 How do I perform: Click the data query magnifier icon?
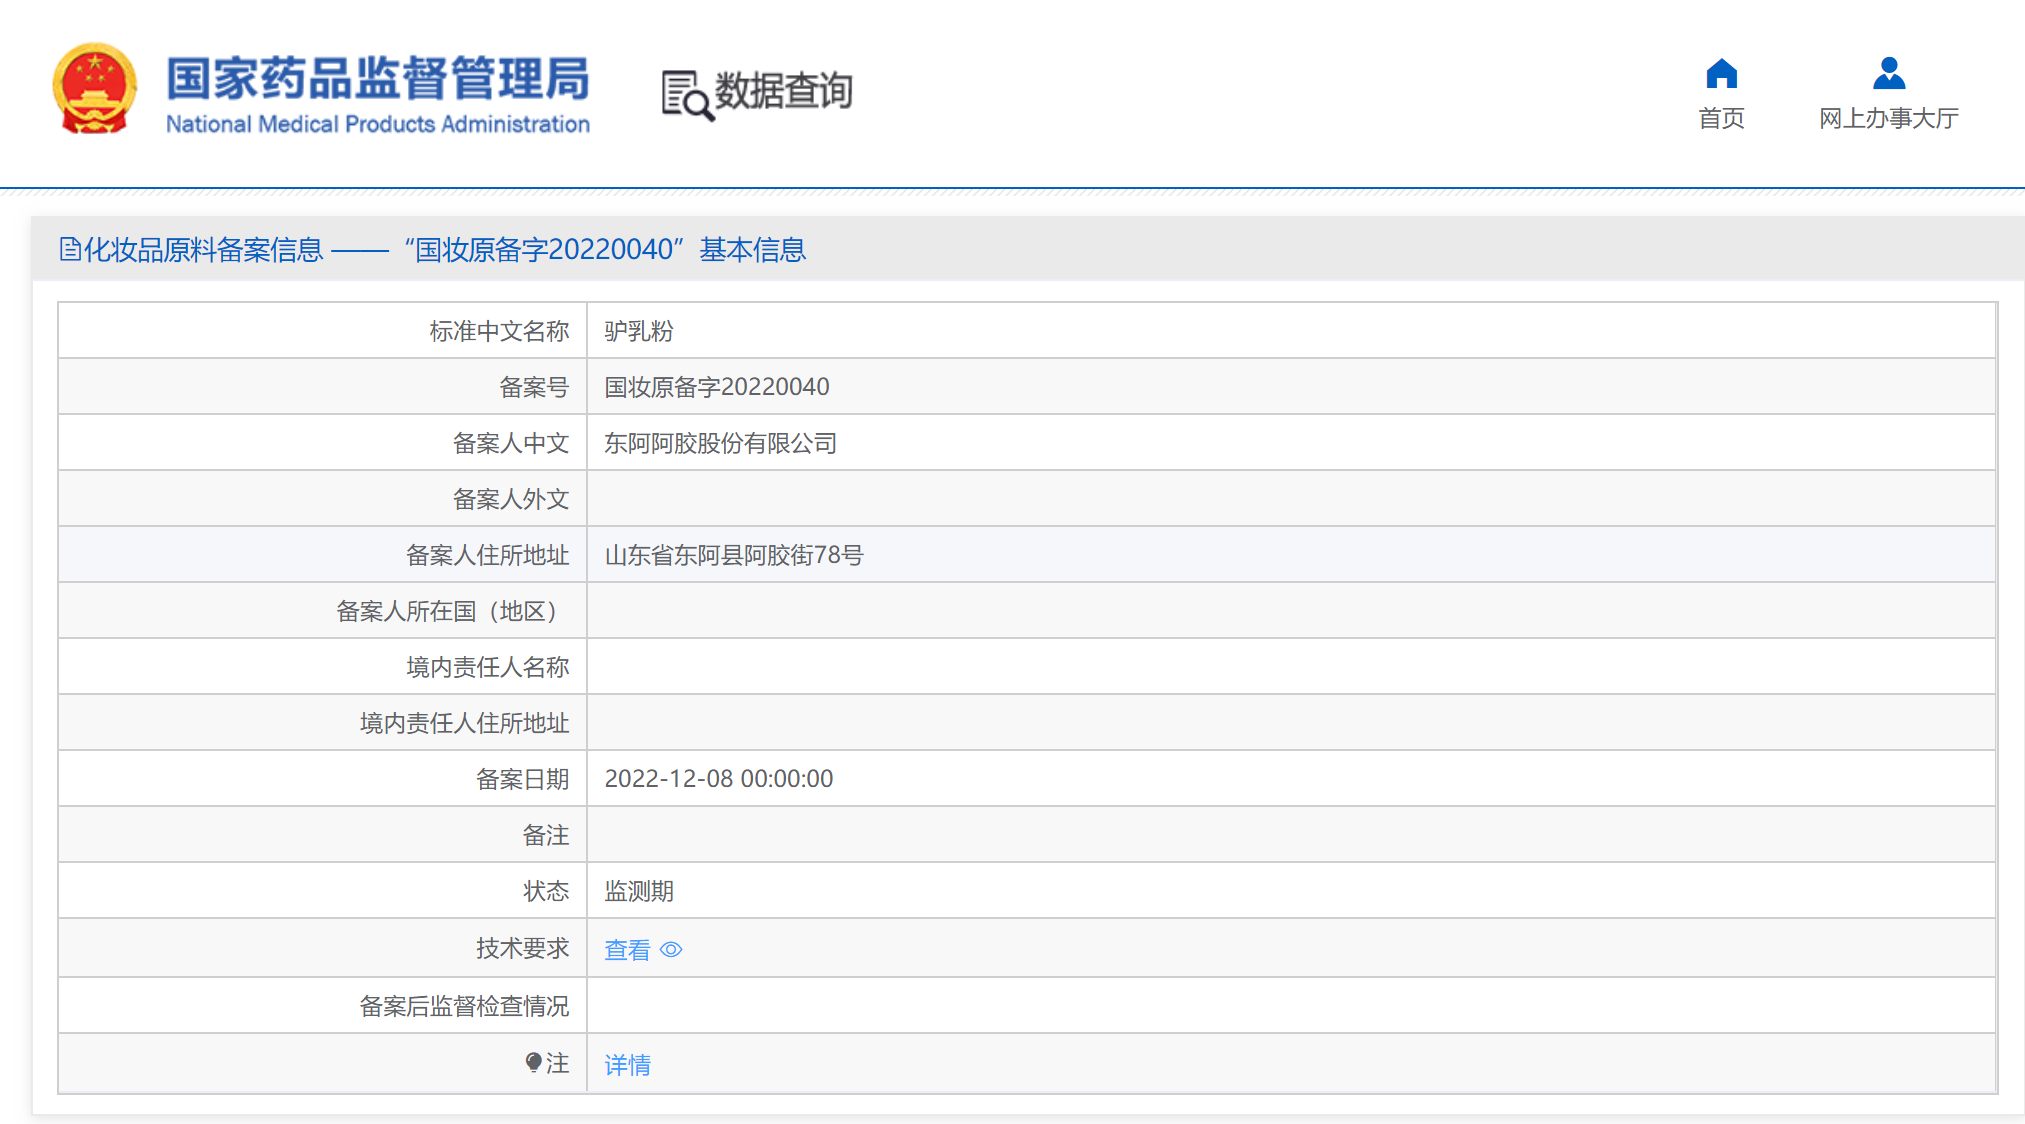[686, 95]
